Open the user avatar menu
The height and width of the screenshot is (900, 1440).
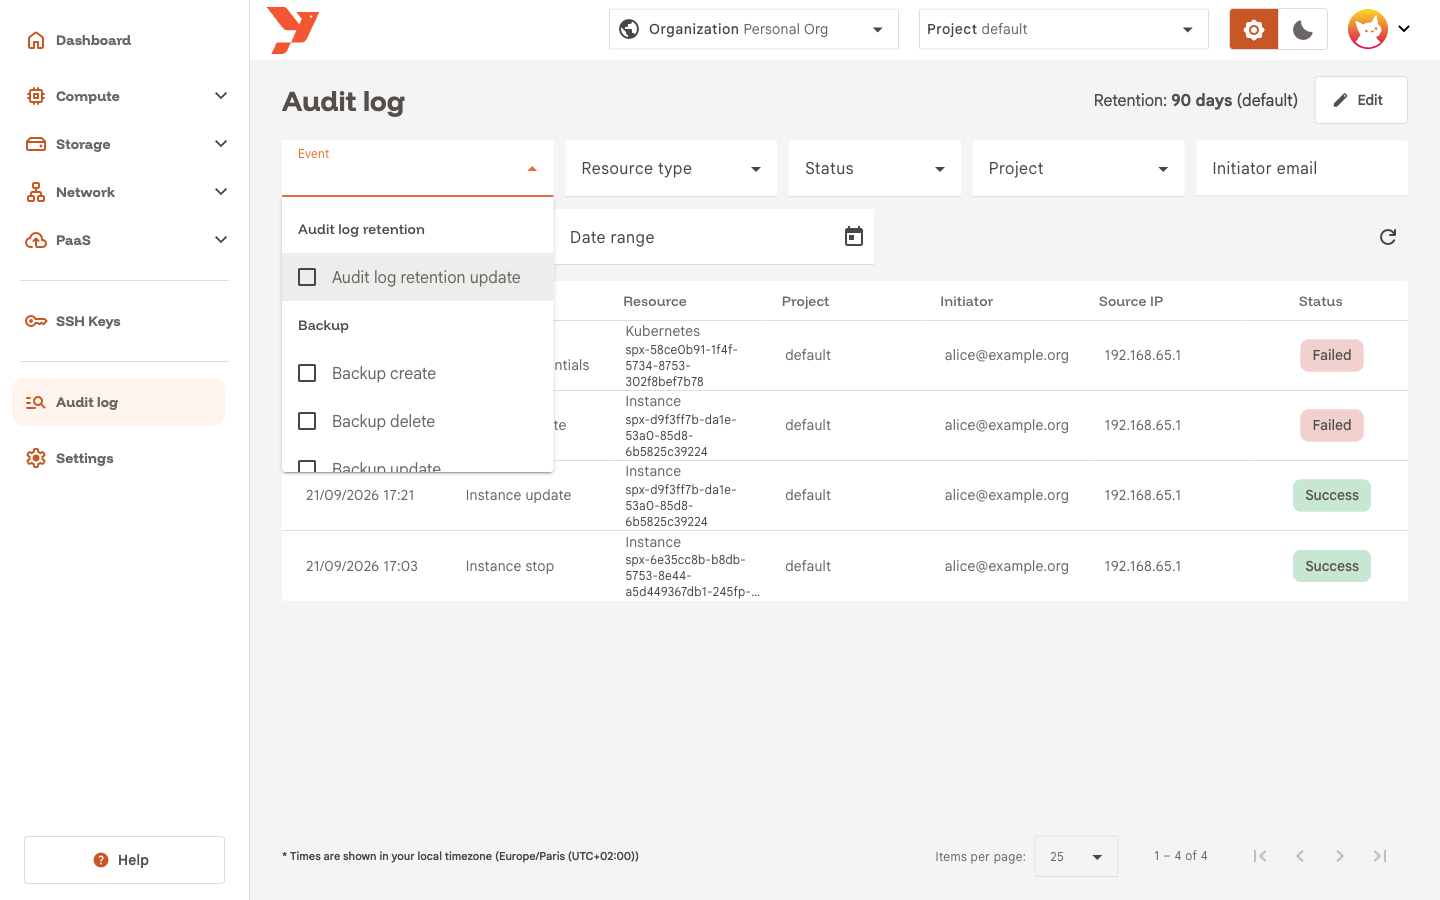[1379, 29]
